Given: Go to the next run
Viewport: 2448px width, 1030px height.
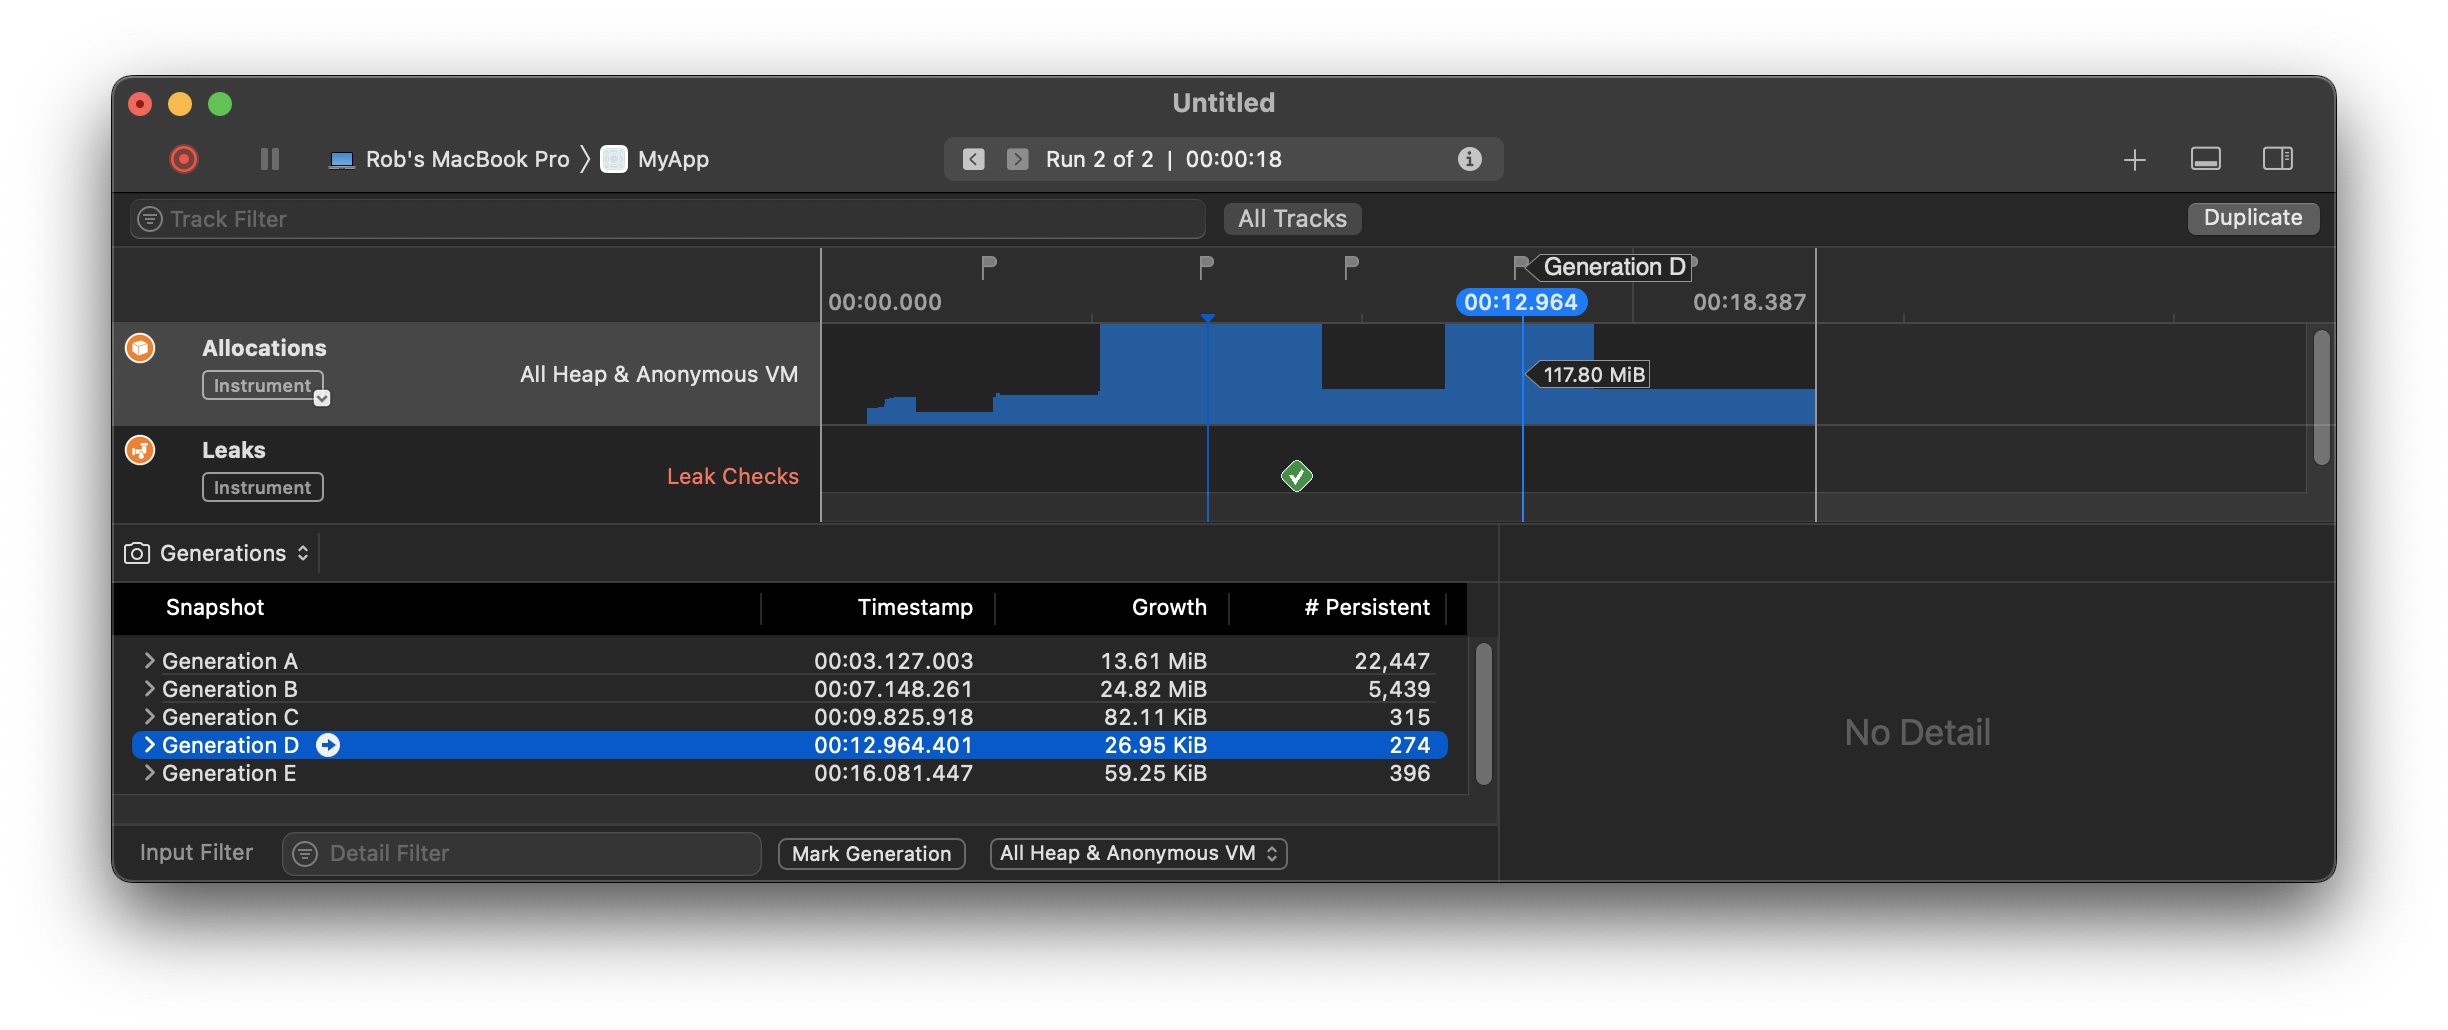Looking at the screenshot, I should (x=1017, y=159).
